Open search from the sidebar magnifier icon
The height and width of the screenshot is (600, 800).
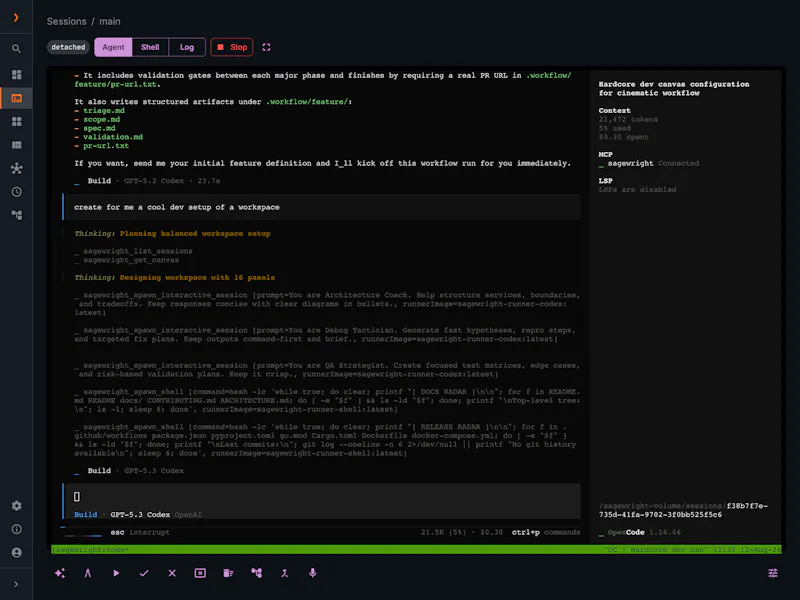(16, 49)
